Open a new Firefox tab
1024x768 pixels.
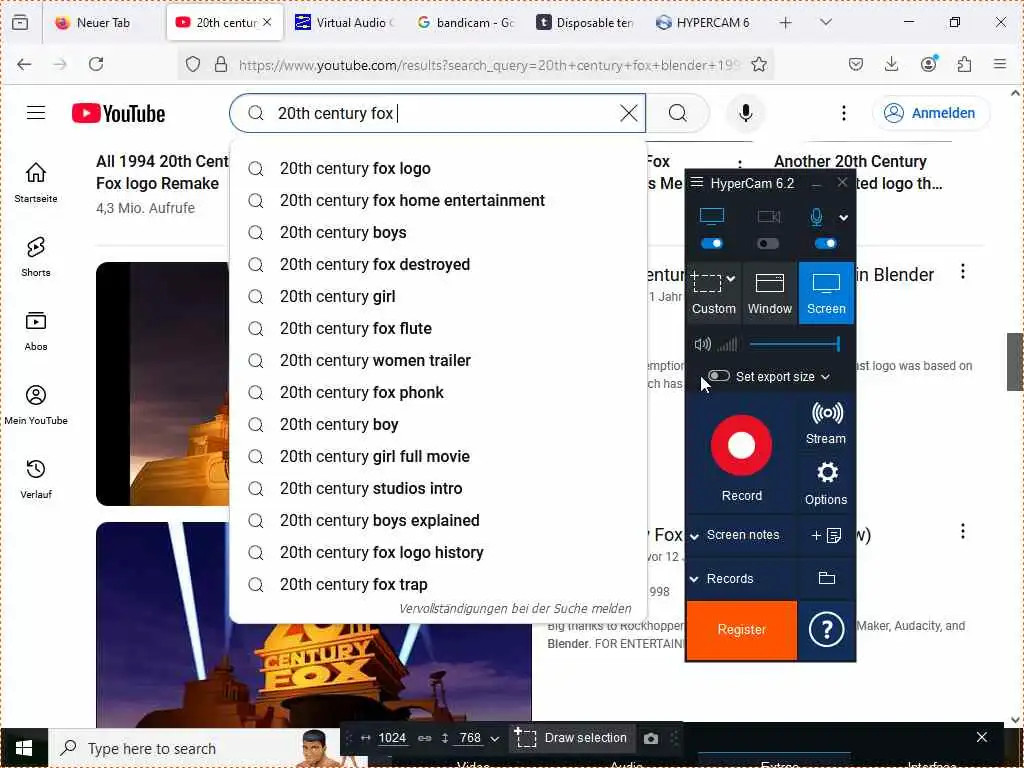tap(785, 22)
